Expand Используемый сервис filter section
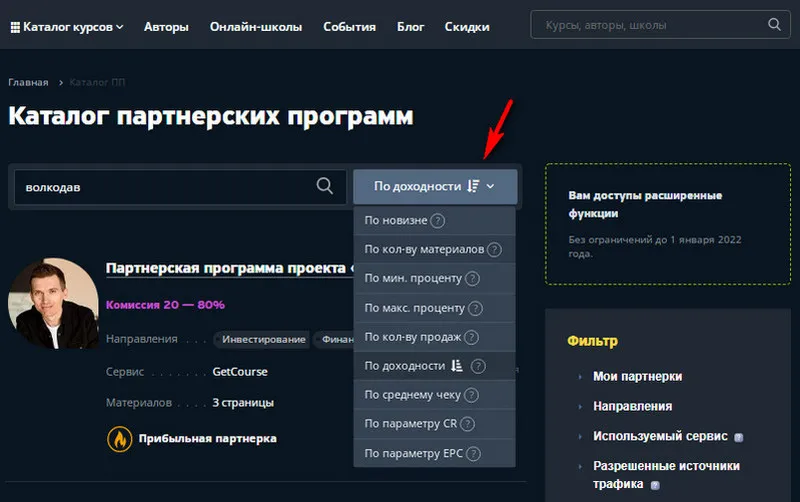The width and height of the screenshot is (800, 502). 661,436
